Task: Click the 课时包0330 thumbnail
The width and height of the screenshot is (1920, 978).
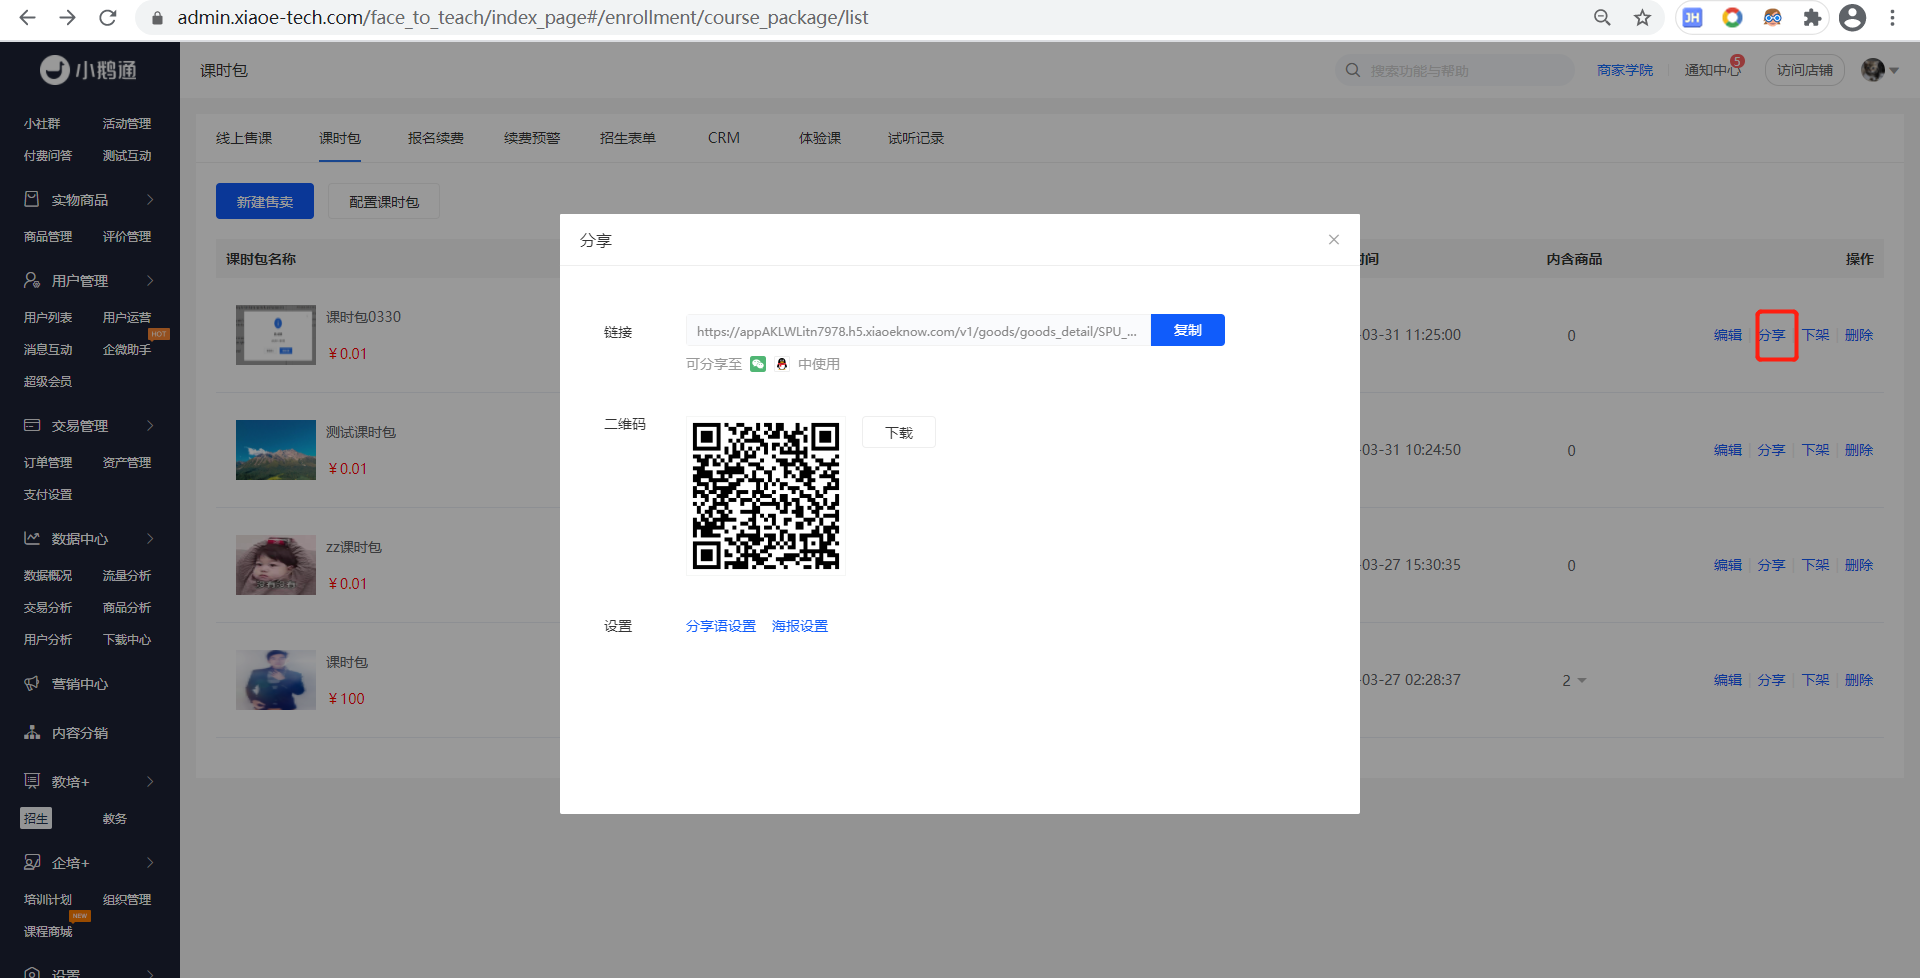Action: 276,335
